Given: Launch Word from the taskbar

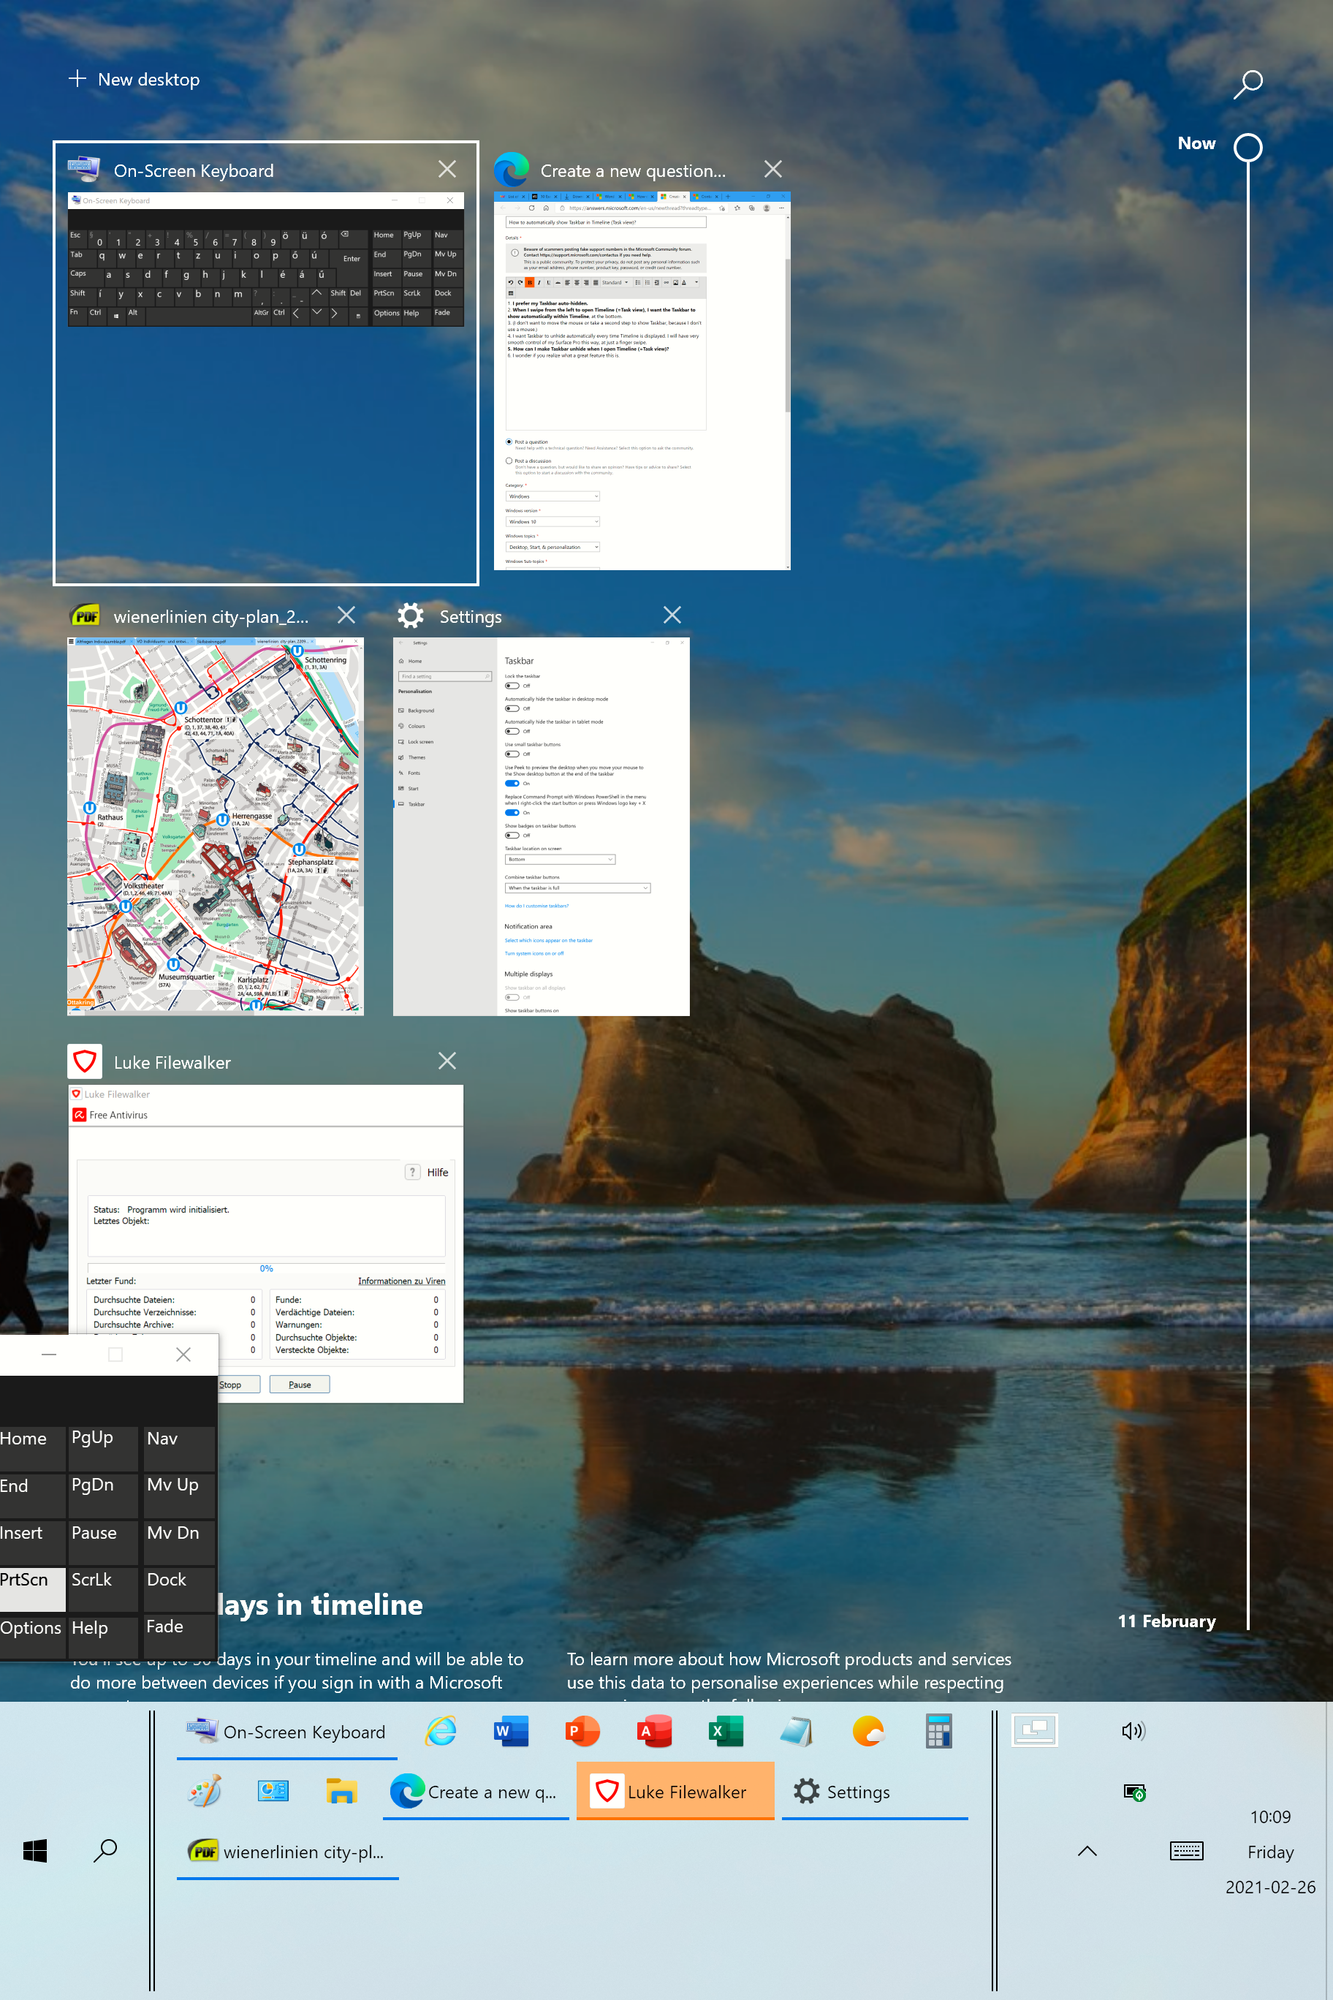Looking at the screenshot, I should [x=511, y=1731].
